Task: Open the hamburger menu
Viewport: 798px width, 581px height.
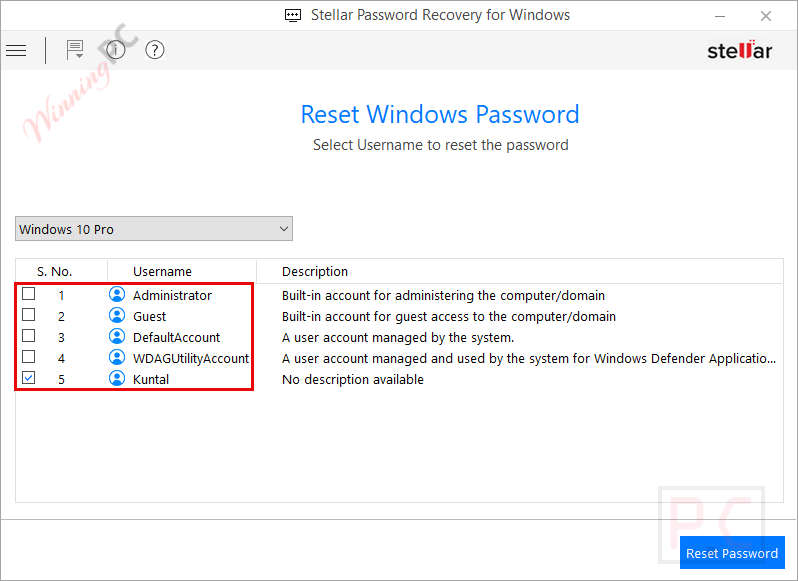Action: click(x=16, y=50)
